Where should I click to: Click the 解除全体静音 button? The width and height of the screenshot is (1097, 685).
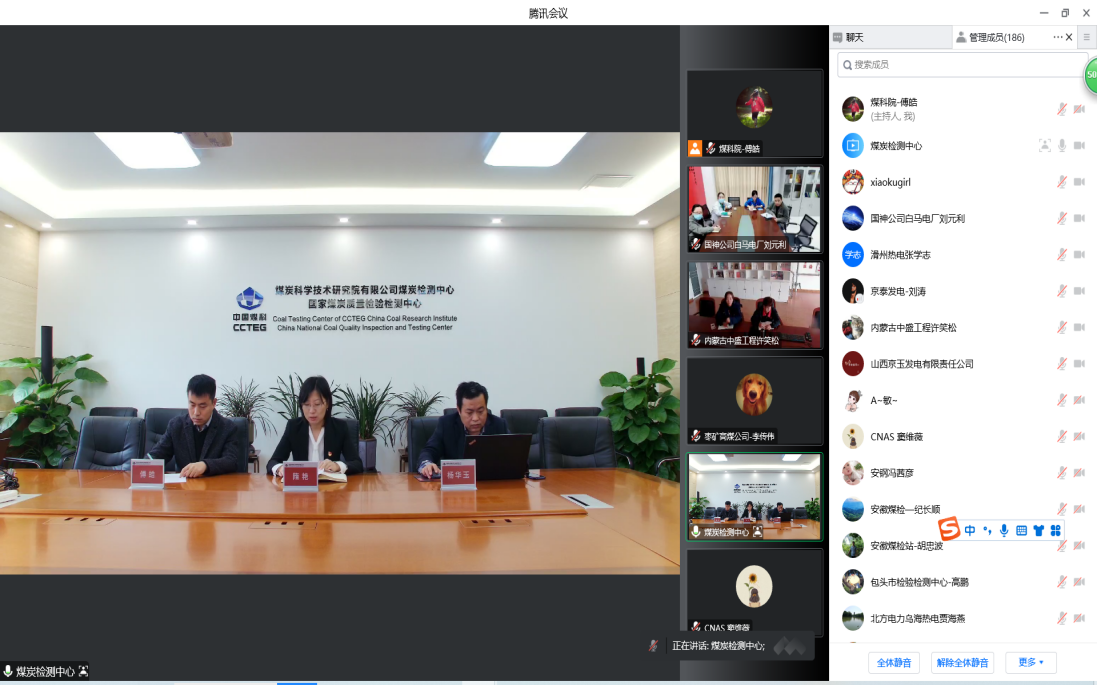(x=963, y=663)
